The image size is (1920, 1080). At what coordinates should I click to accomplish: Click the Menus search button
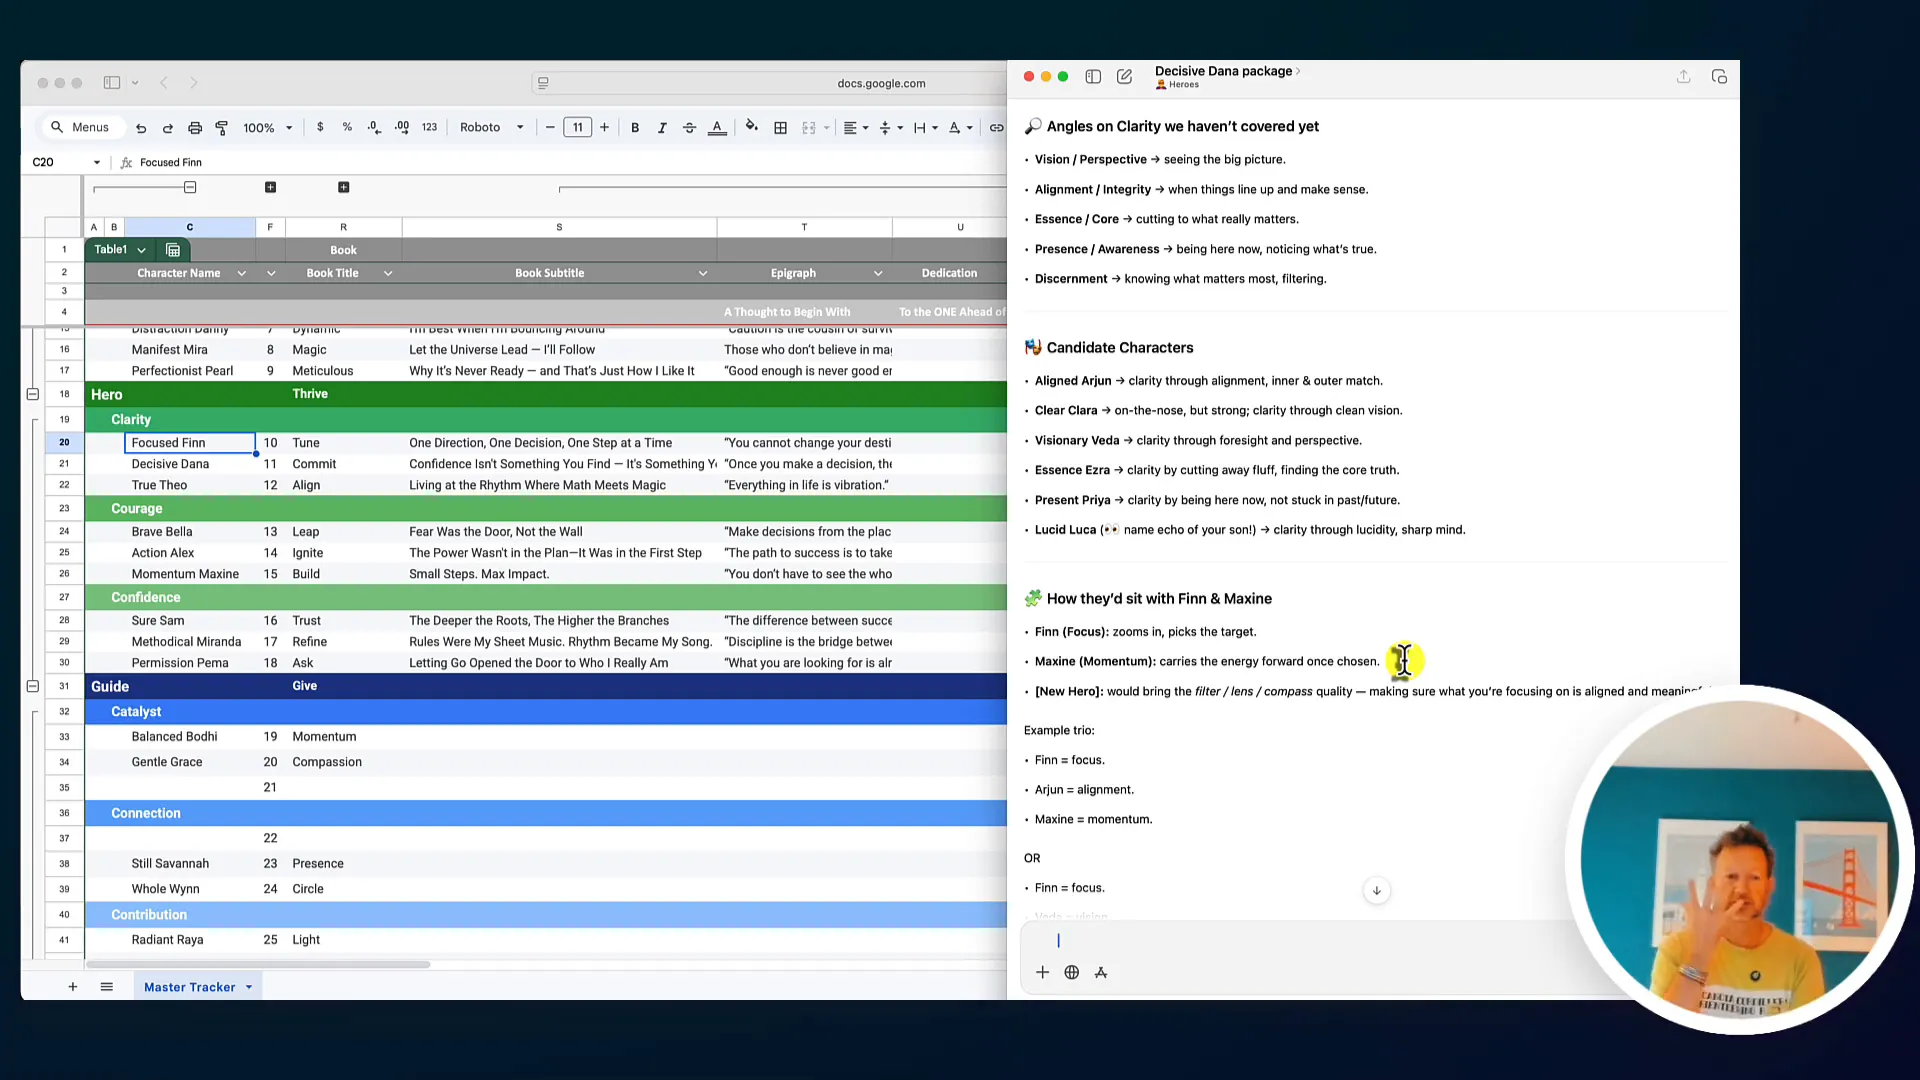(80, 127)
